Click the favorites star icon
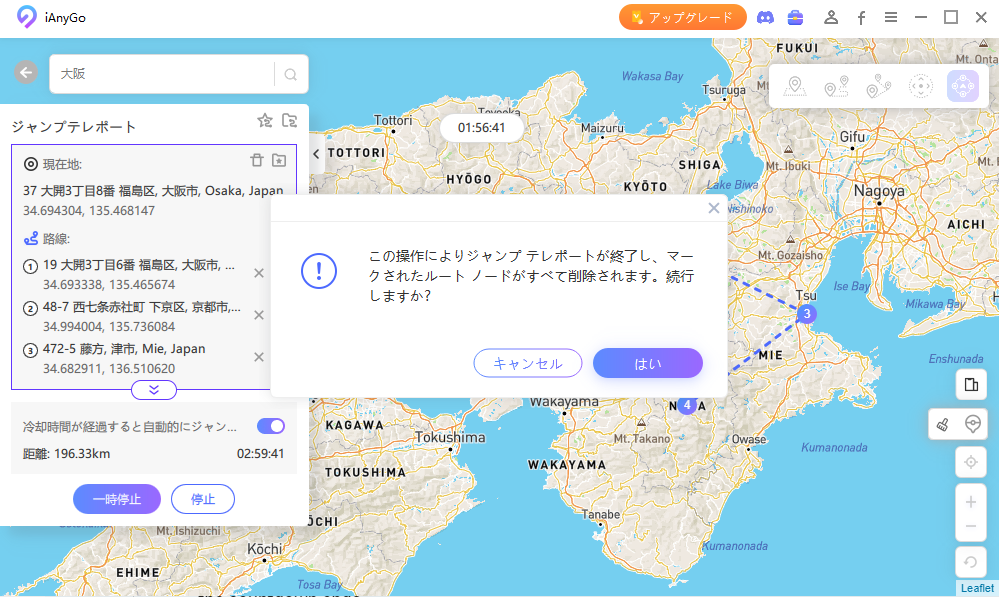The width and height of the screenshot is (999, 597). (x=265, y=121)
